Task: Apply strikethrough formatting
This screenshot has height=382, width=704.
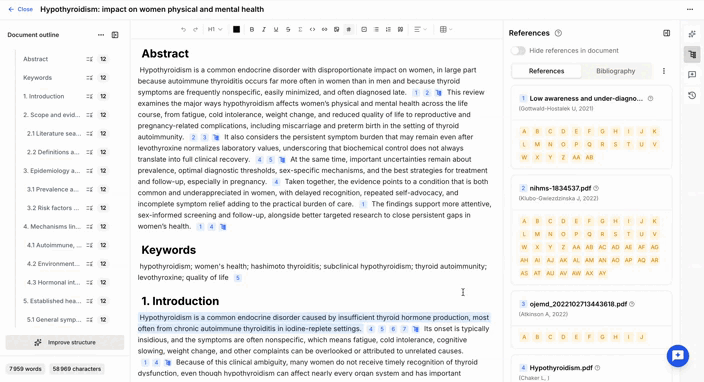Action: click(288, 30)
